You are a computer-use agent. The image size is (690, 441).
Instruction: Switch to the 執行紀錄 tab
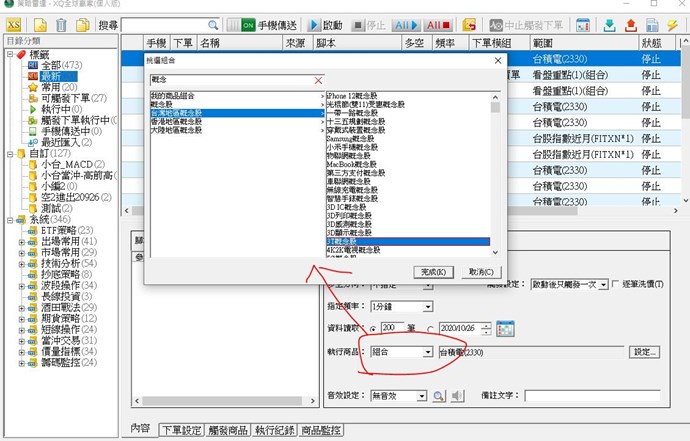coord(276,429)
